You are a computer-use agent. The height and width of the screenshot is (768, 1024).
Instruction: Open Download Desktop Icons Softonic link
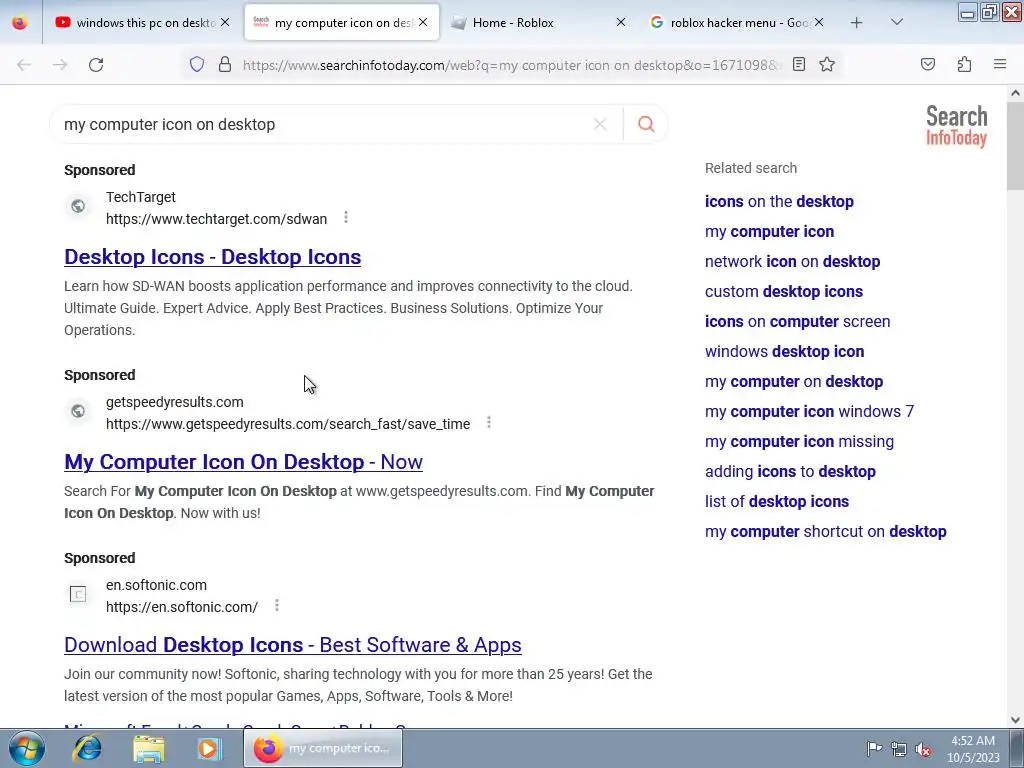click(x=293, y=645)
